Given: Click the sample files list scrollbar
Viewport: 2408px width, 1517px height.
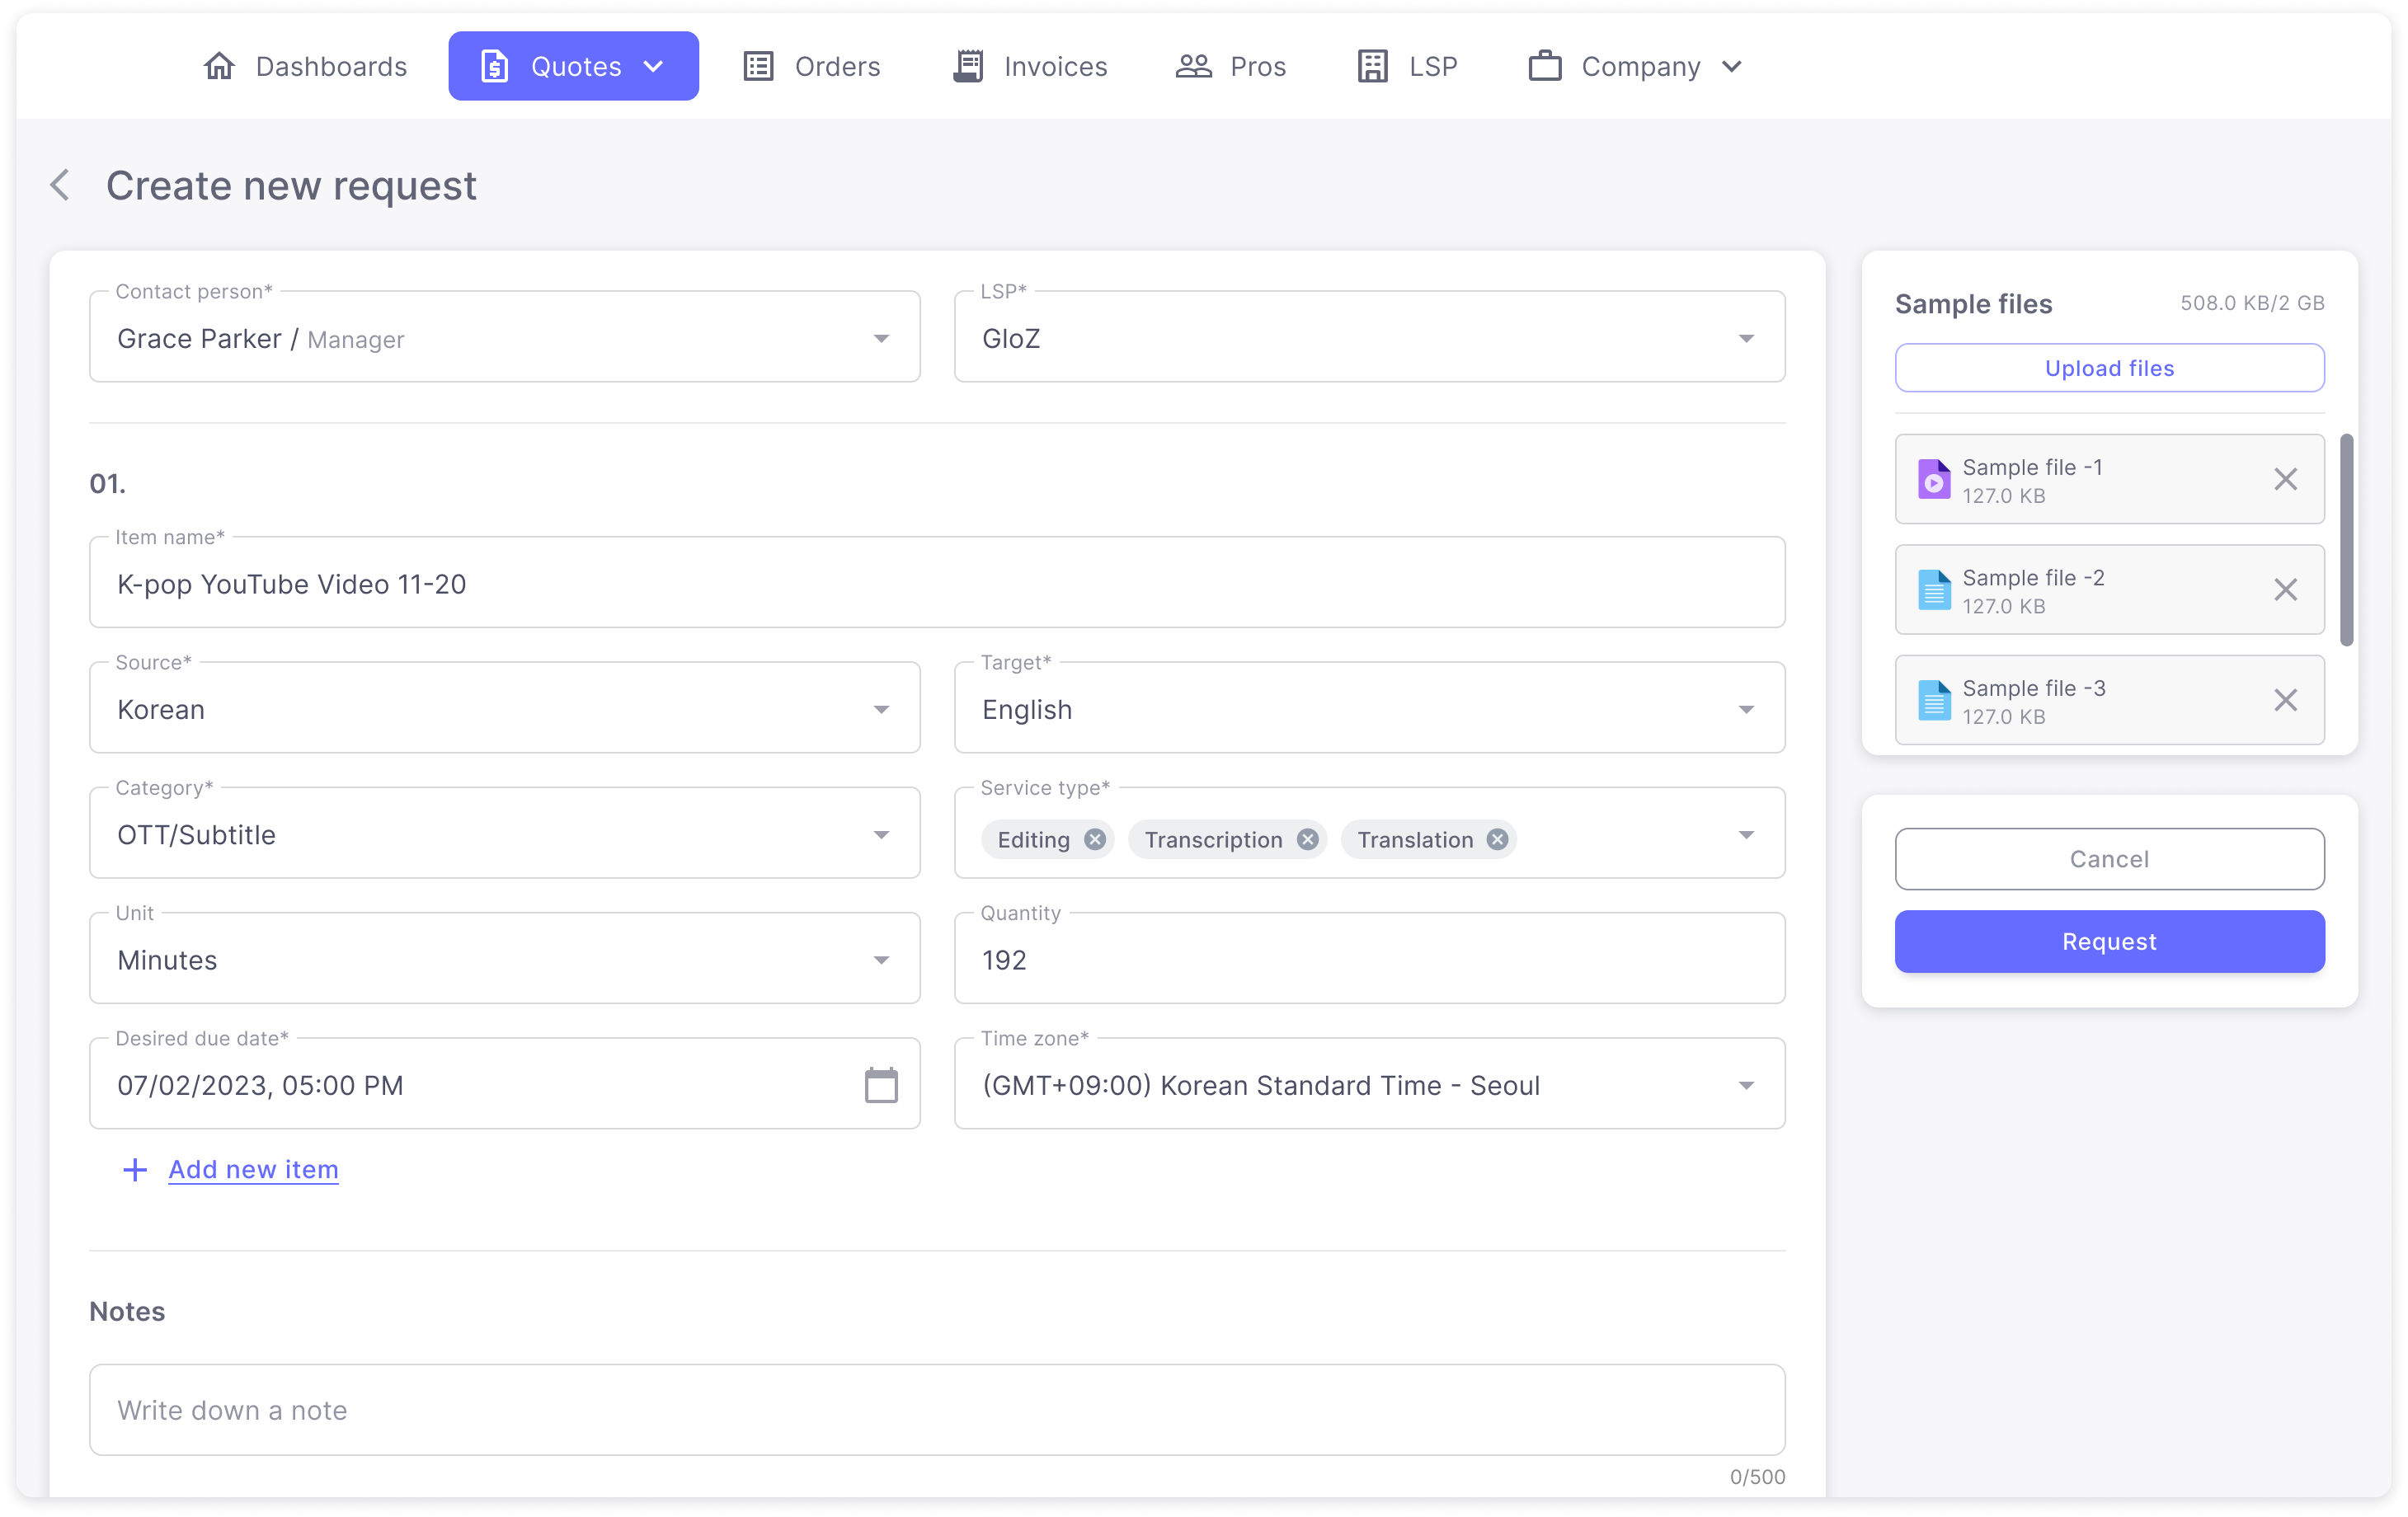Looking at the screenshot, I should [2346, 540].
